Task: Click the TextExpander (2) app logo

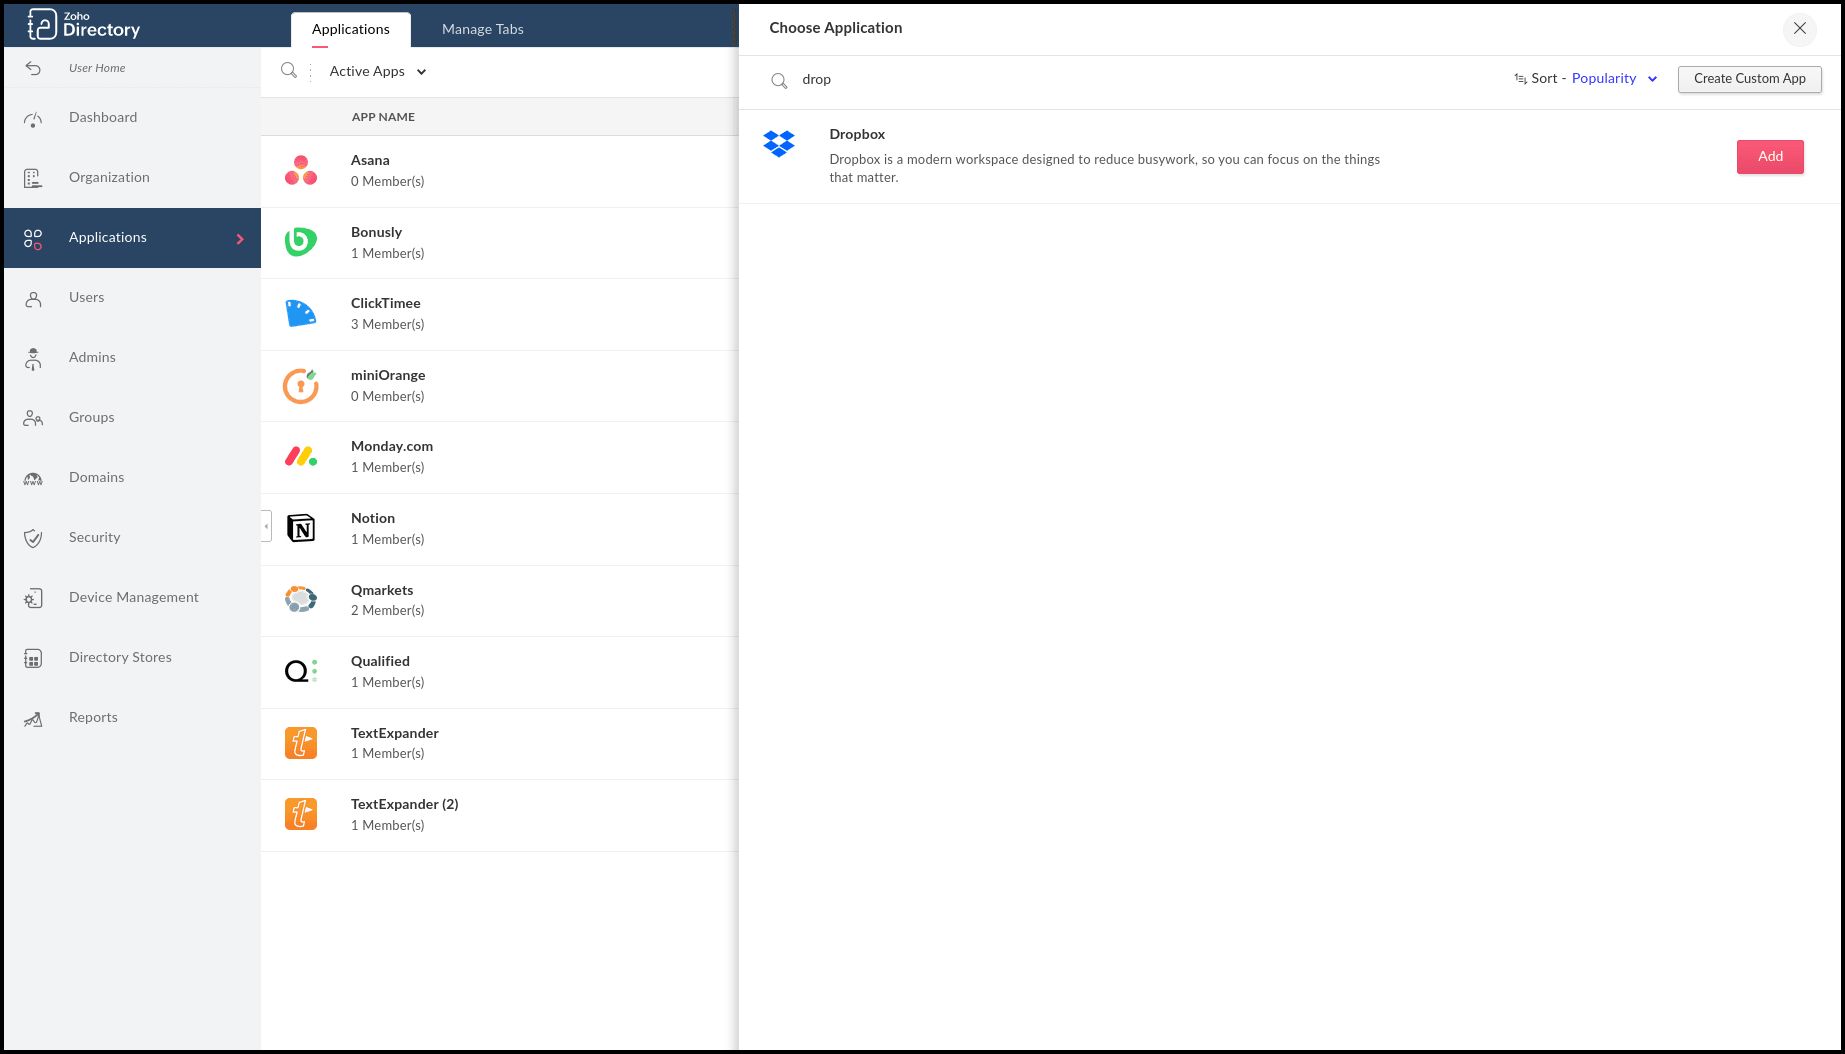Action: click(x=301, y=814)
